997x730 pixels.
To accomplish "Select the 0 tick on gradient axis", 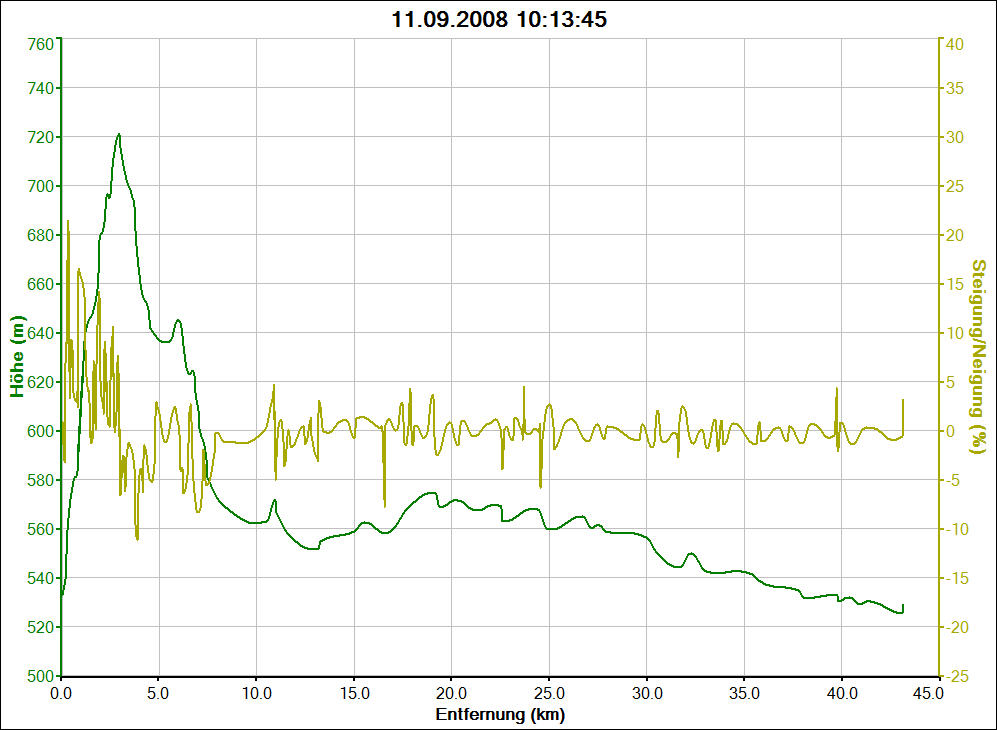I will point(953,431).
